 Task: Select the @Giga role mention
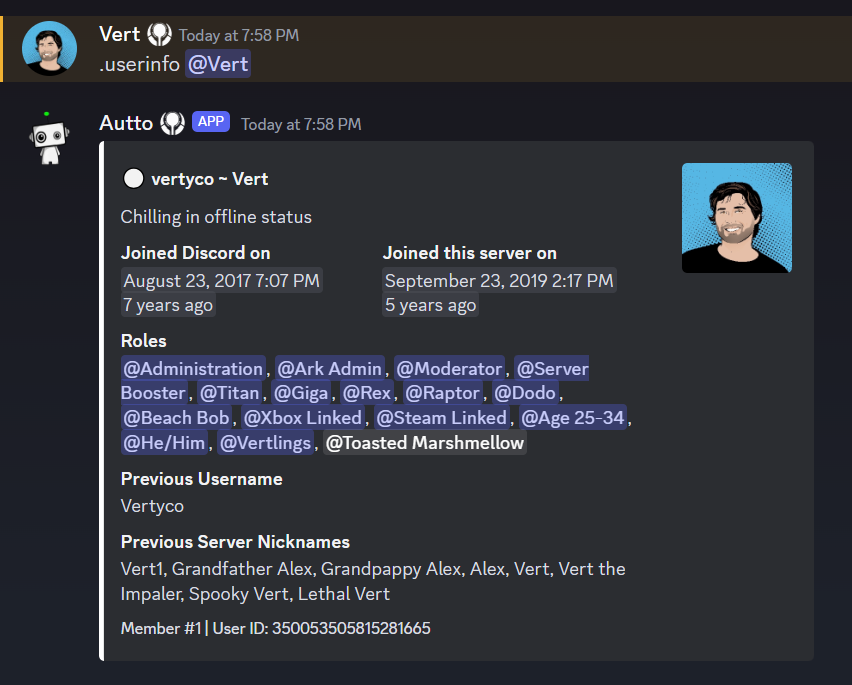point(302,393)
